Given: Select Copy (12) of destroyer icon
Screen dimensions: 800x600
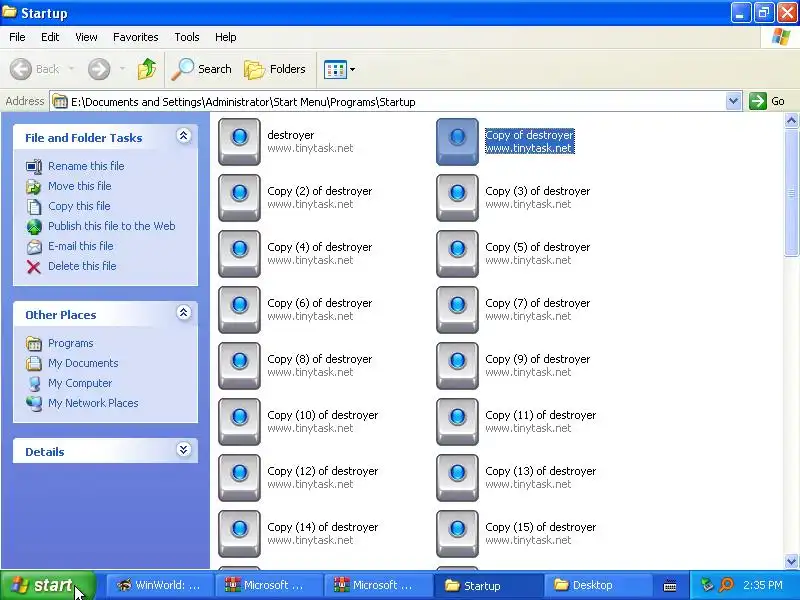Looking at the screenshot, I should (239, 478).
